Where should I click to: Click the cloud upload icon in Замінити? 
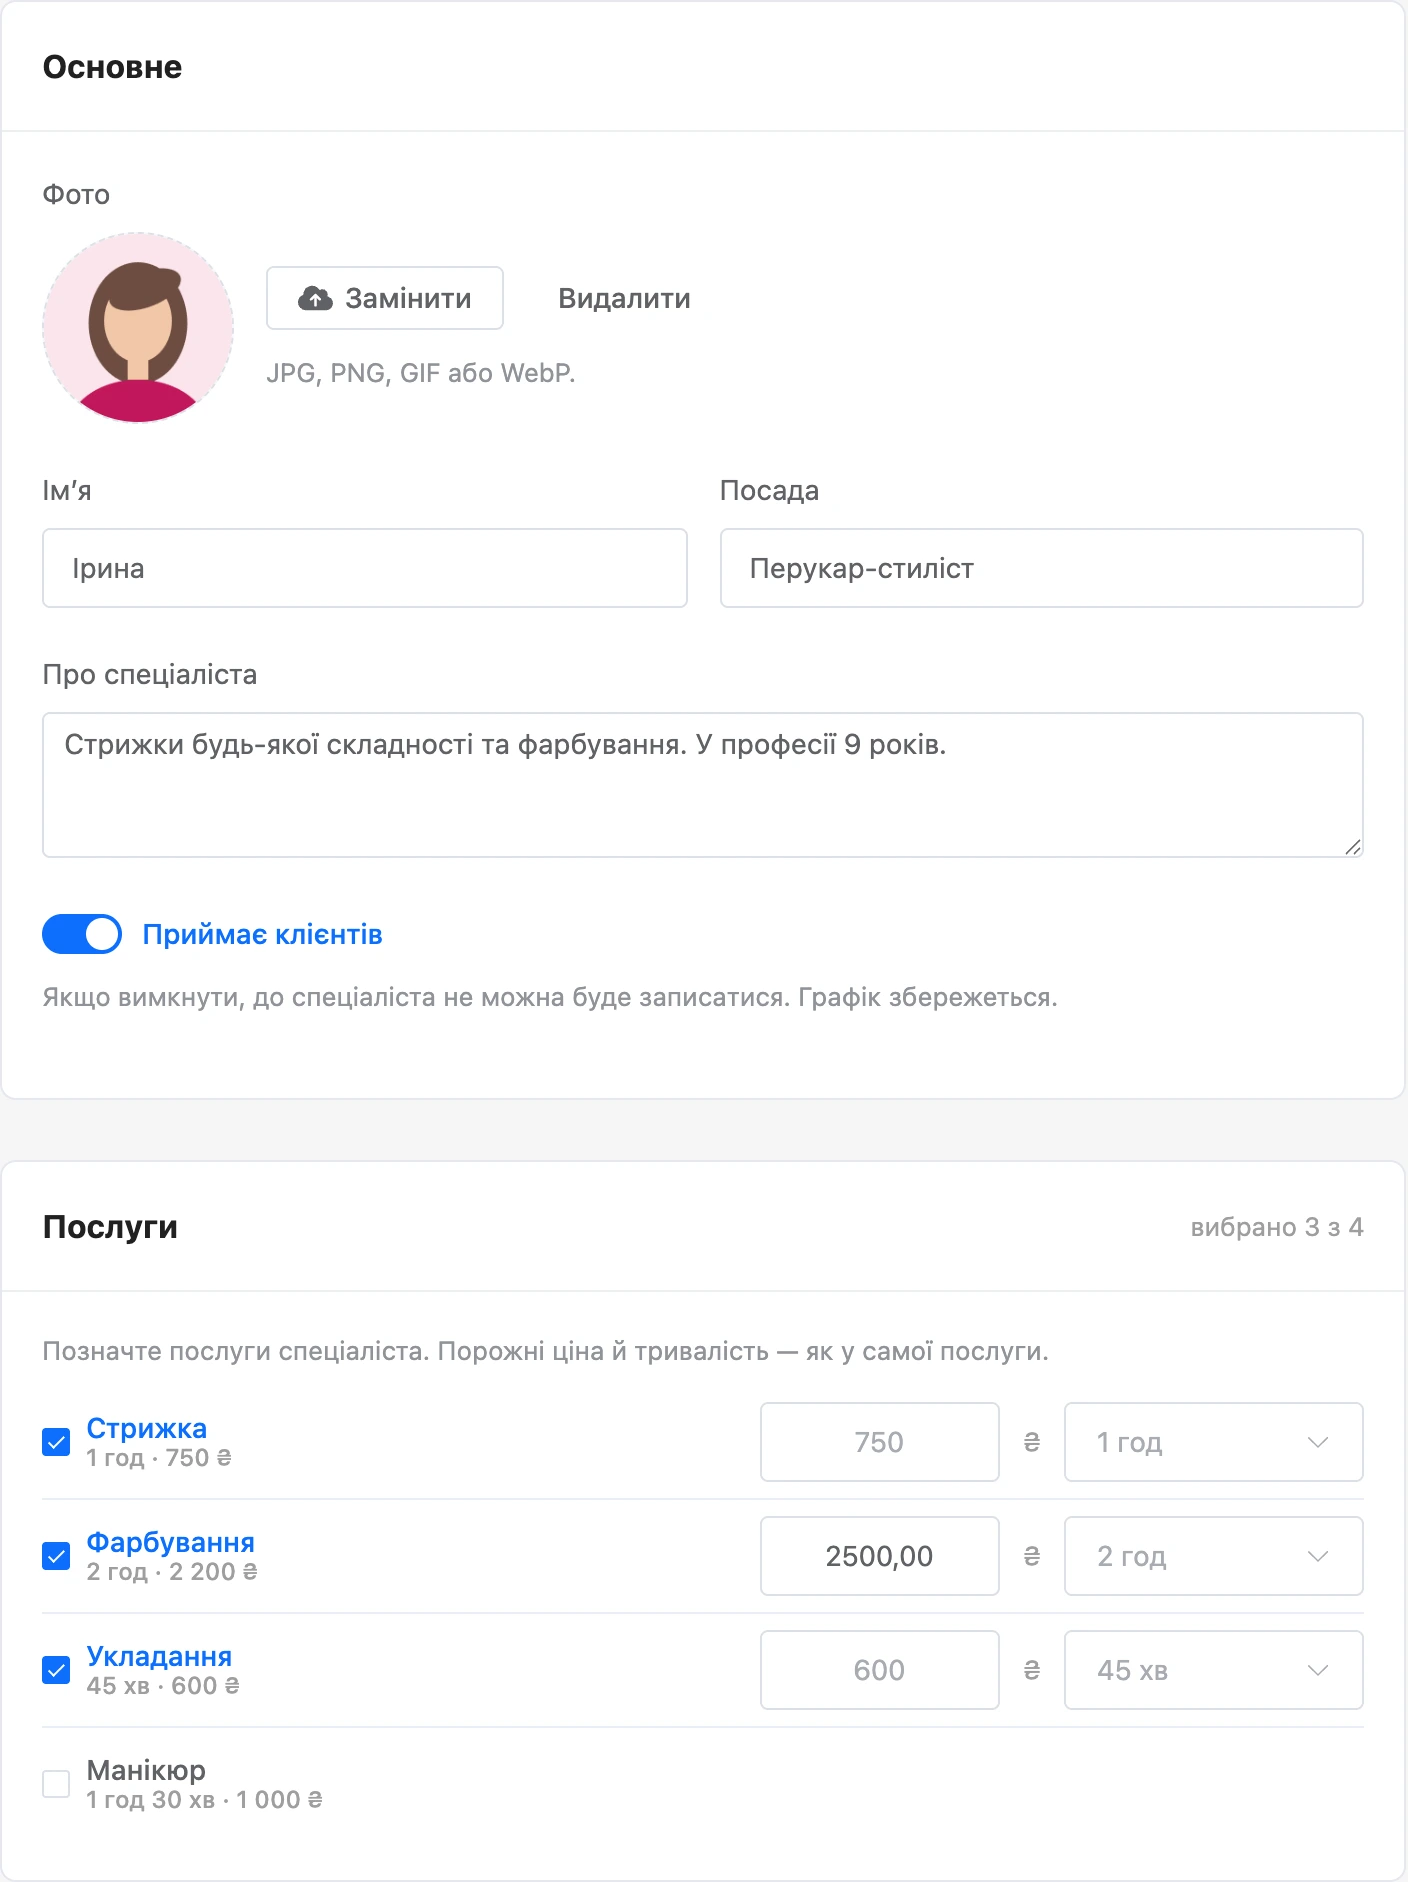tap(315, 298)
